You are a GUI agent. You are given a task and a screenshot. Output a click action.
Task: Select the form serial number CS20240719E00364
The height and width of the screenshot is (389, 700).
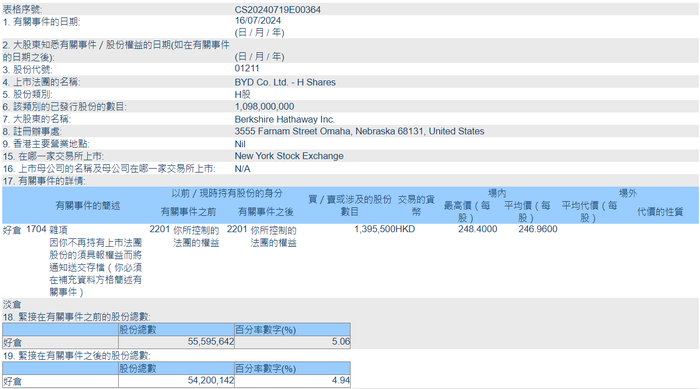tap(277, 9)
